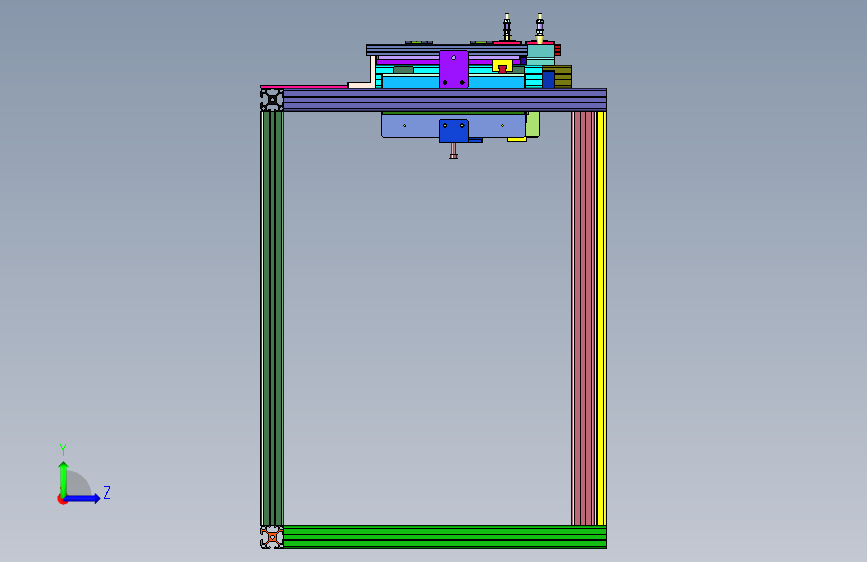Select the purple-blue top horizontal beam

pyautogui.click(x=445, y=100)
